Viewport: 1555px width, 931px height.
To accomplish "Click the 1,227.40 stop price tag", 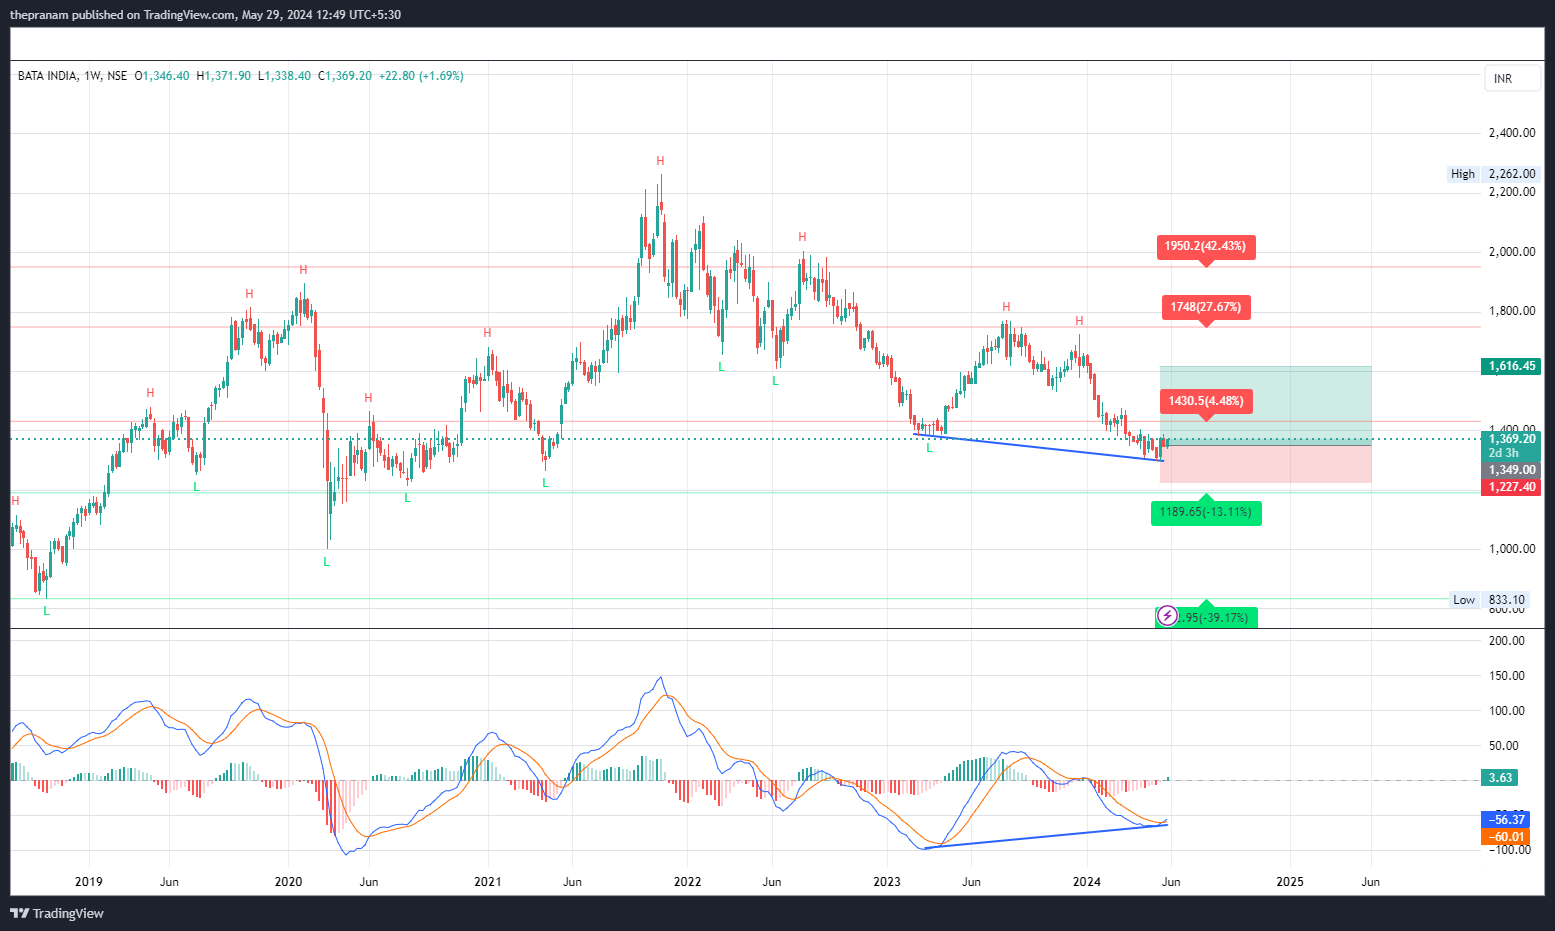I will [1510, 487].
